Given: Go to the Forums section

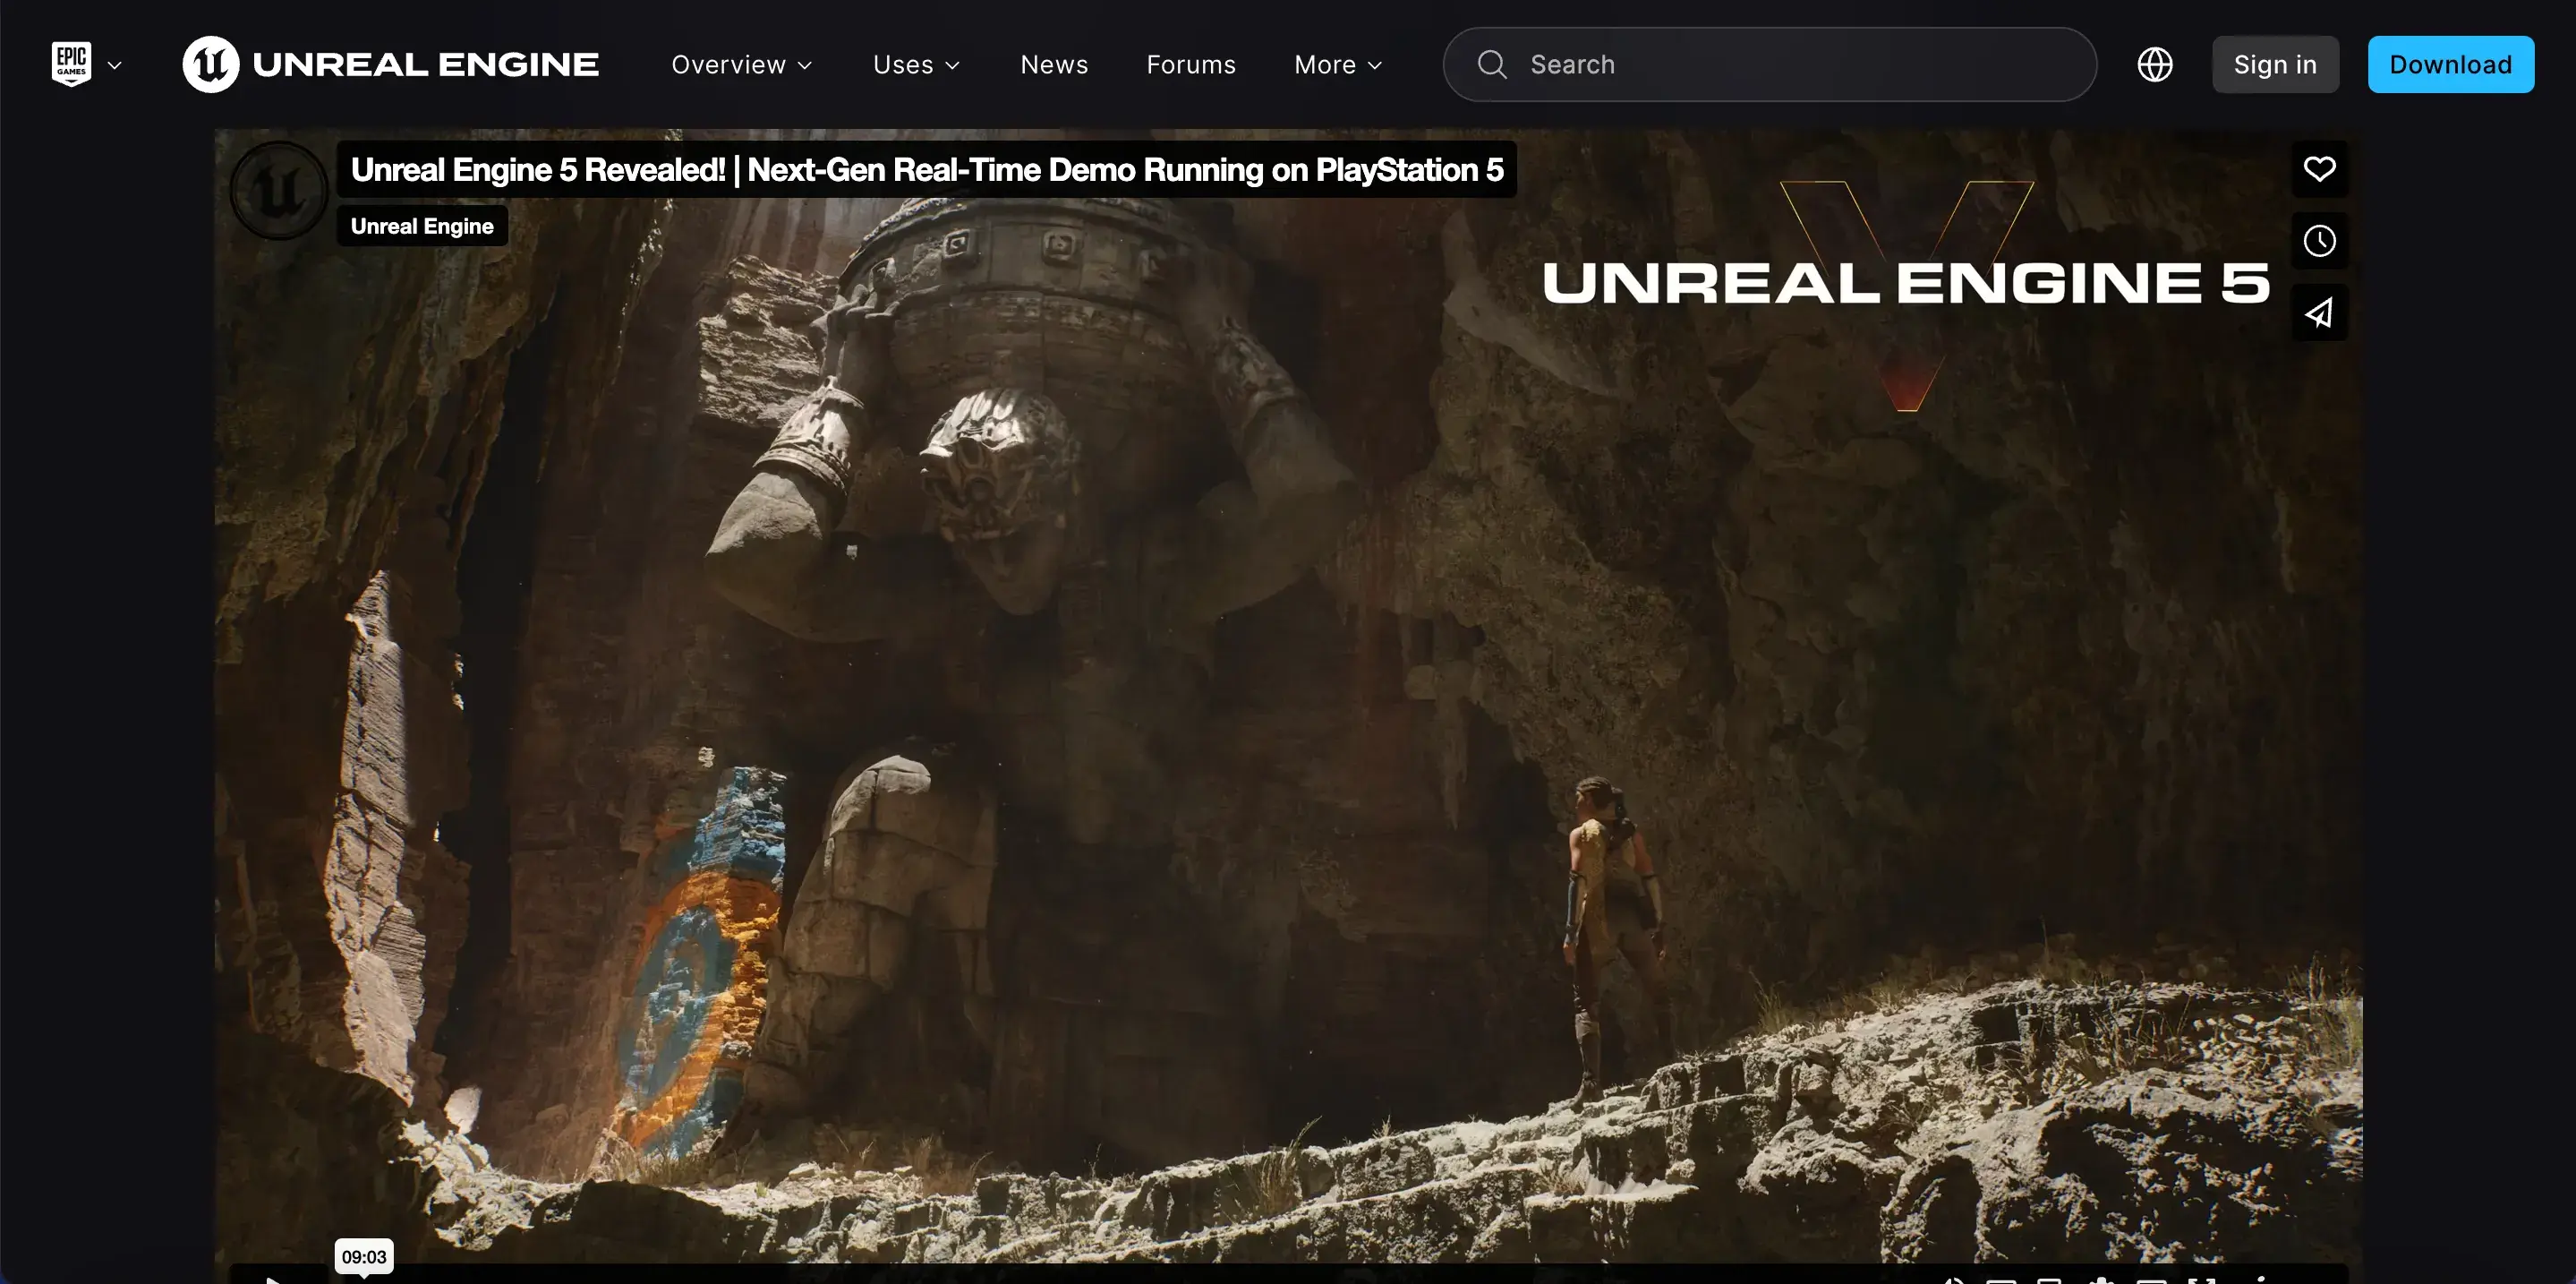Looking at the screenshot, I should point(1190,63).
